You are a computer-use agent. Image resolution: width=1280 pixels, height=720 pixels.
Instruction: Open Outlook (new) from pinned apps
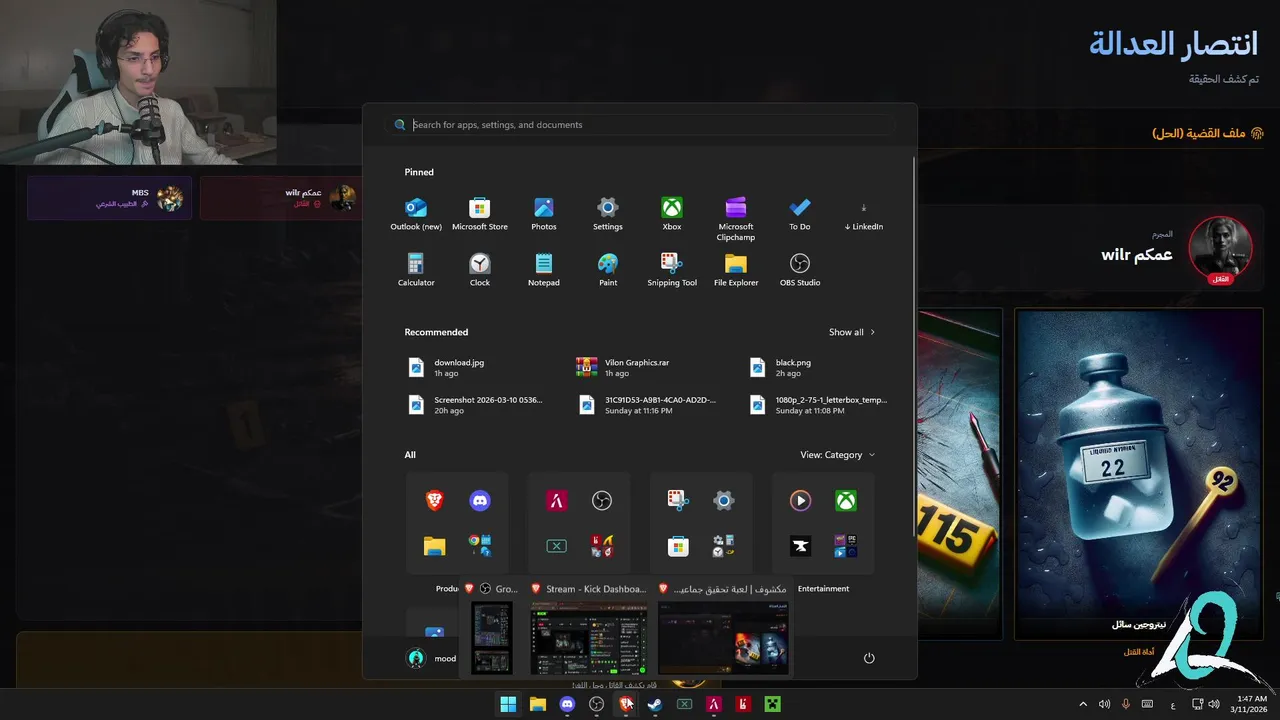tap(416, 214)
